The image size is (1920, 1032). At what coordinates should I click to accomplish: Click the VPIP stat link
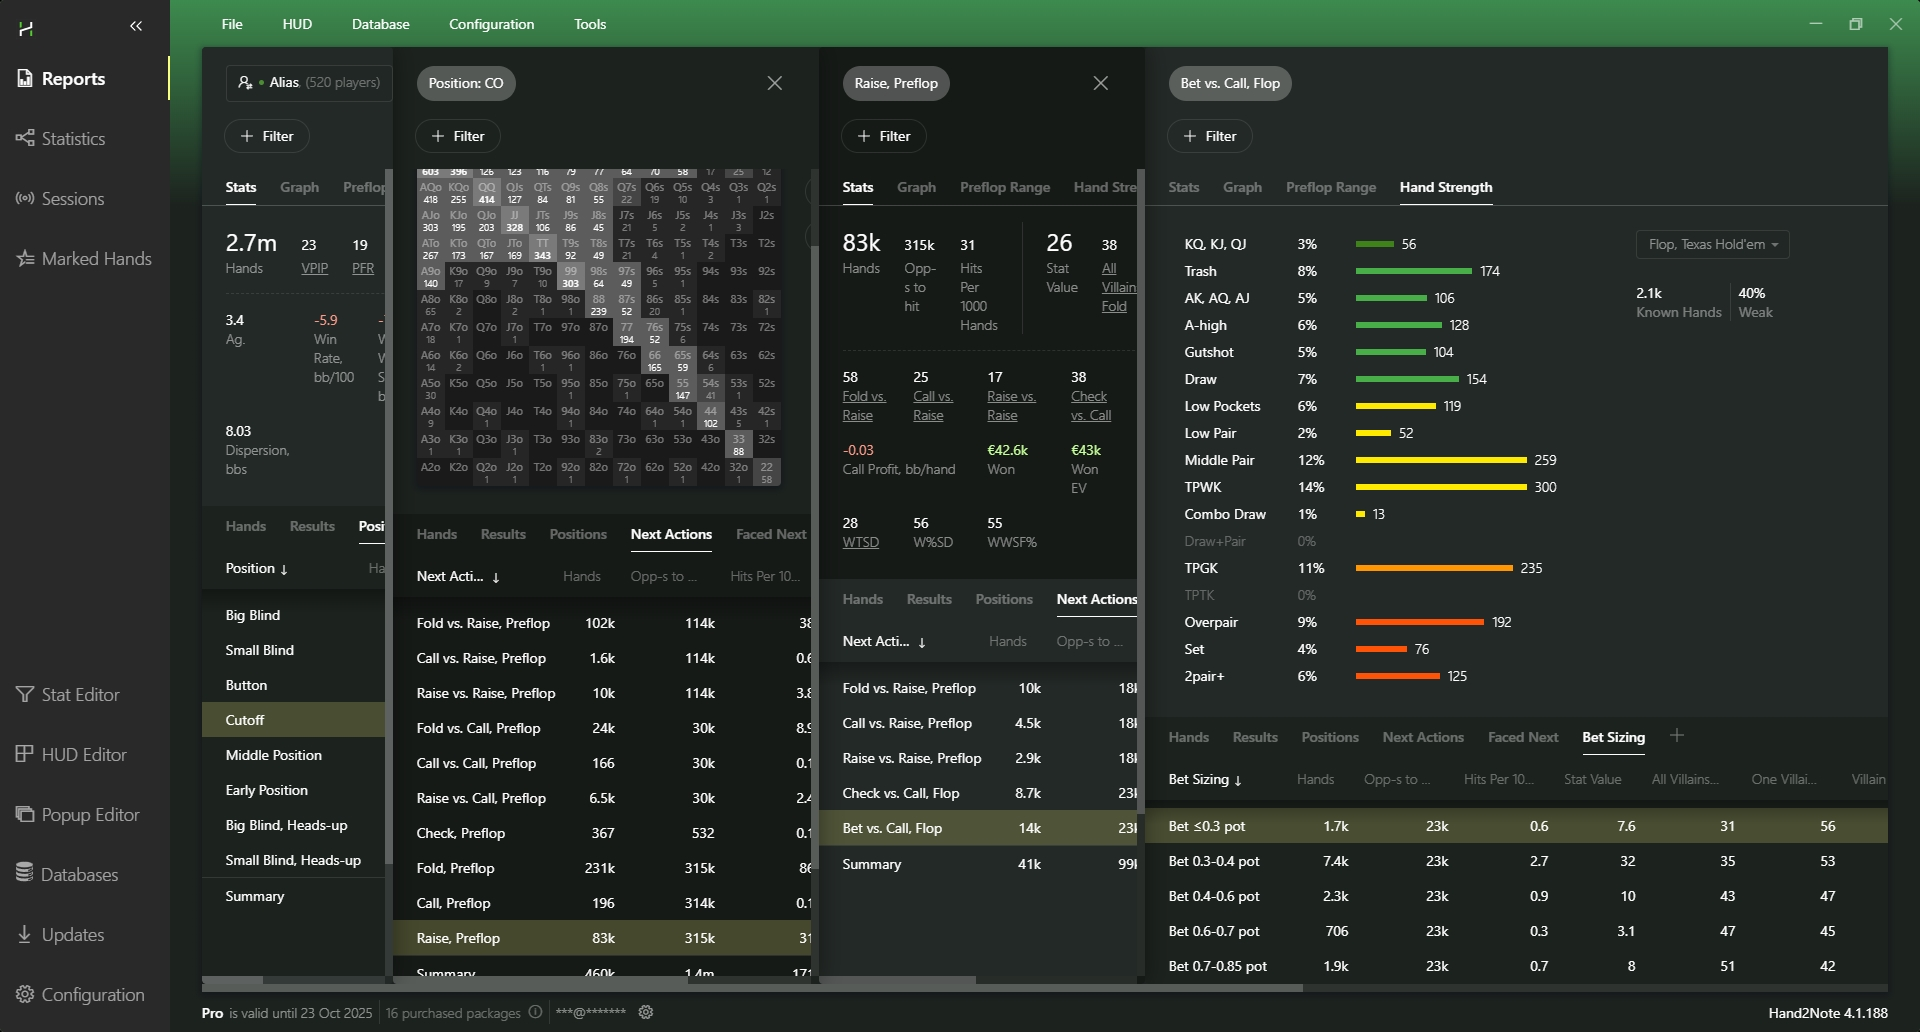[314, 268]
